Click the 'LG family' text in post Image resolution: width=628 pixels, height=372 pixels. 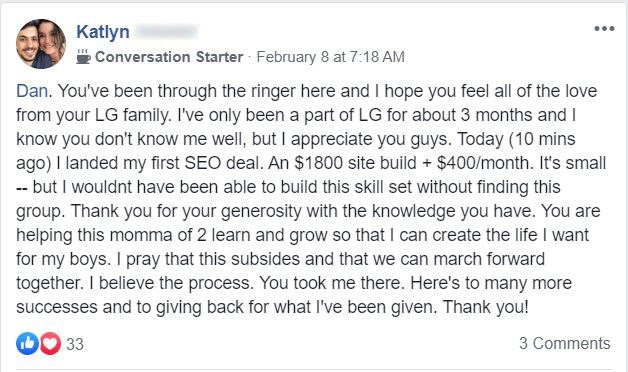click(133, 115)
